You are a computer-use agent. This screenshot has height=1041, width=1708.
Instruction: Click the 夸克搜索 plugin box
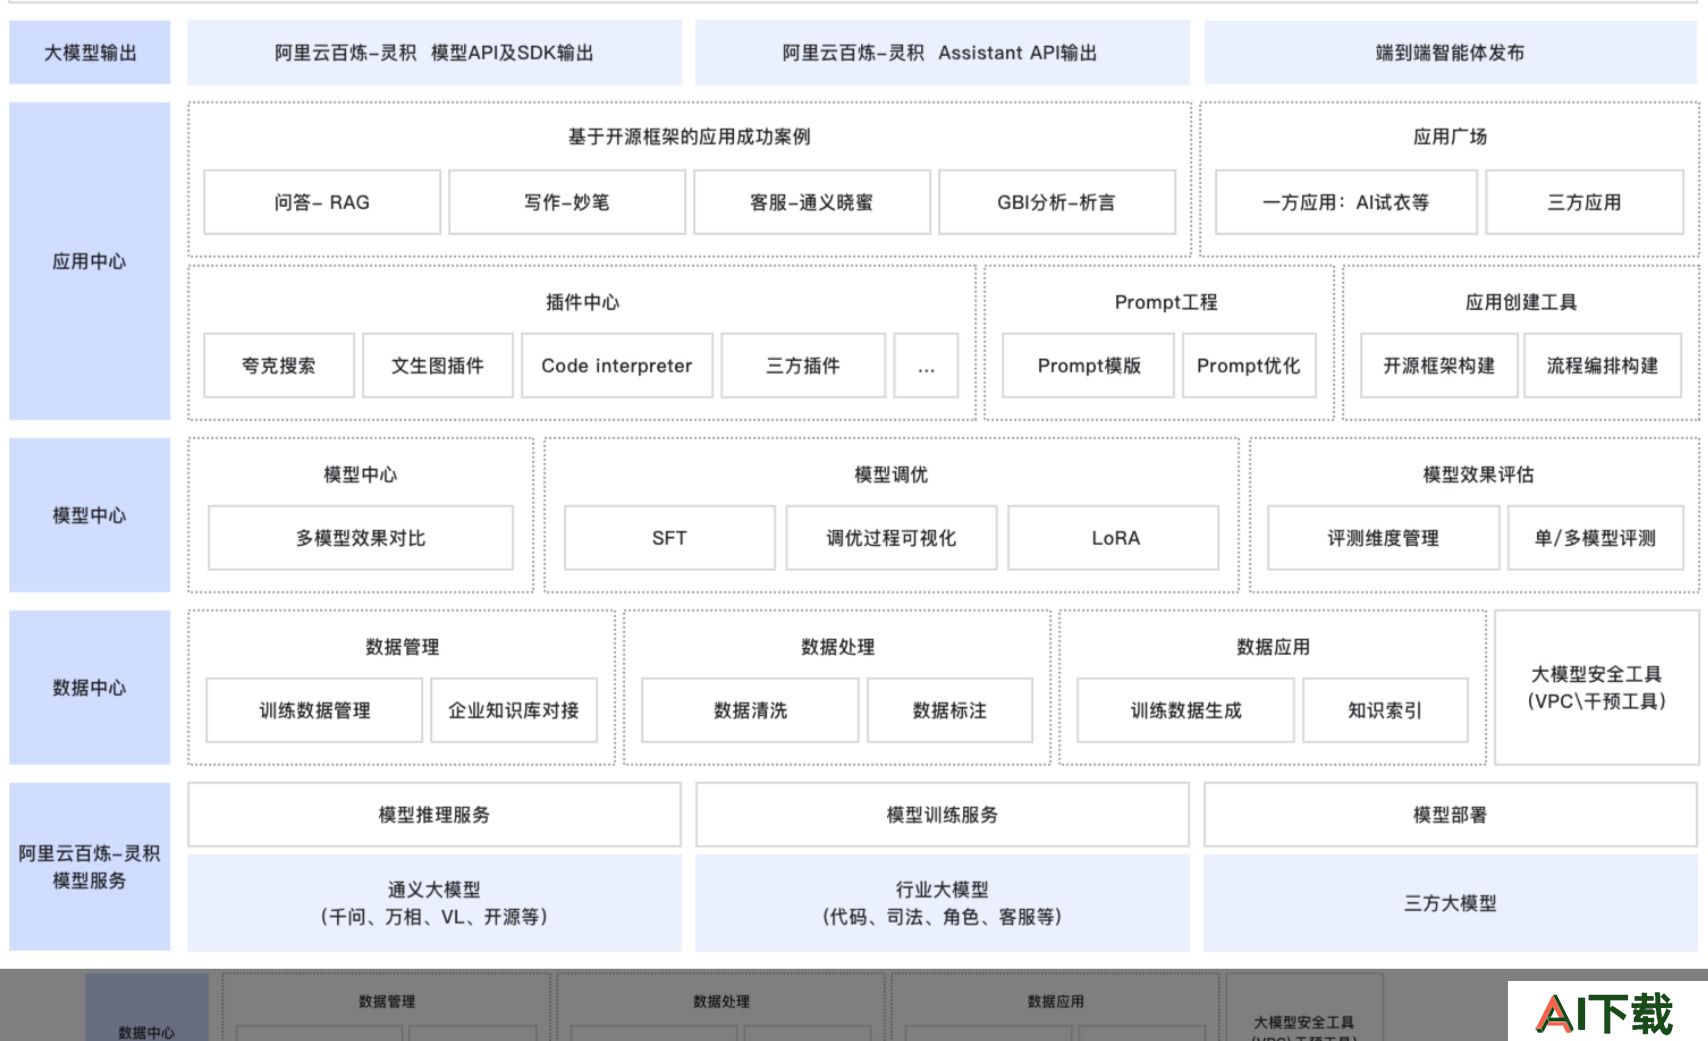tap(279, 366)
